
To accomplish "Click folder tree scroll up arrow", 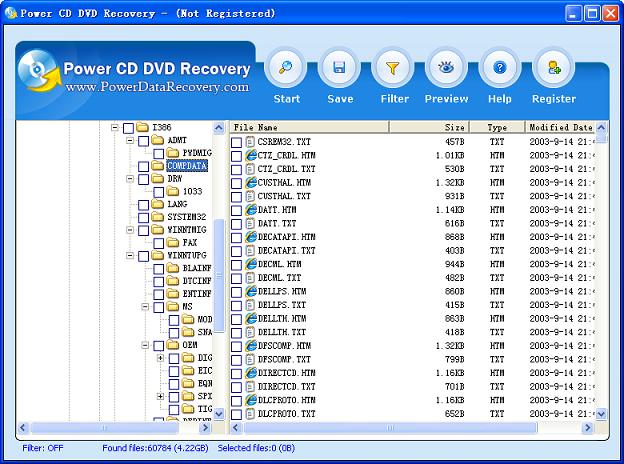I will [x=218, y=127].
